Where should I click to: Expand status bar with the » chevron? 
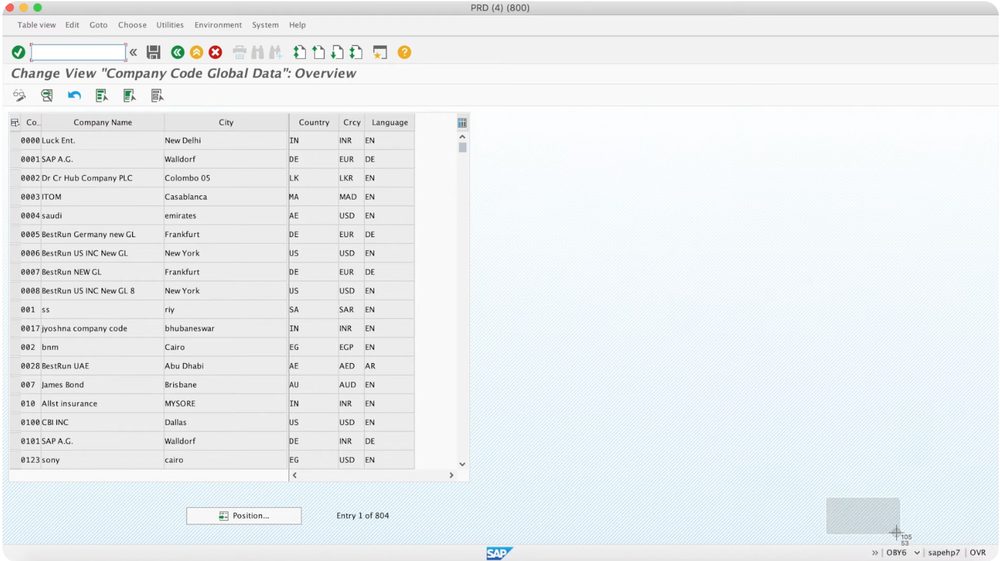(874, 553)
